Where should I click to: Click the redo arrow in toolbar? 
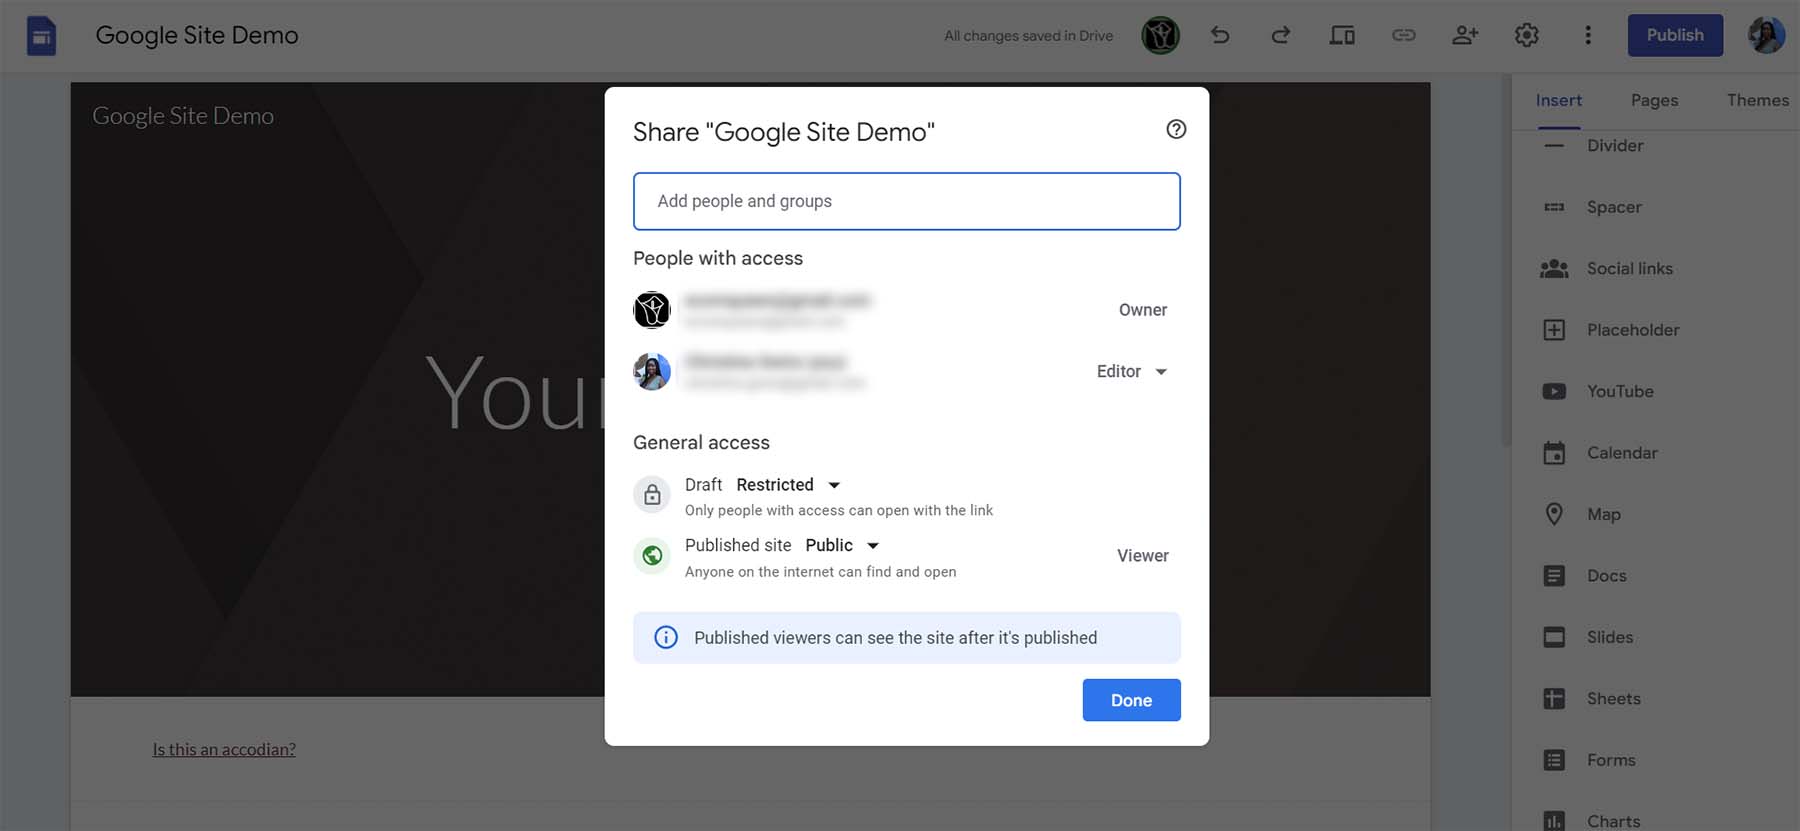coord(1280,36)
